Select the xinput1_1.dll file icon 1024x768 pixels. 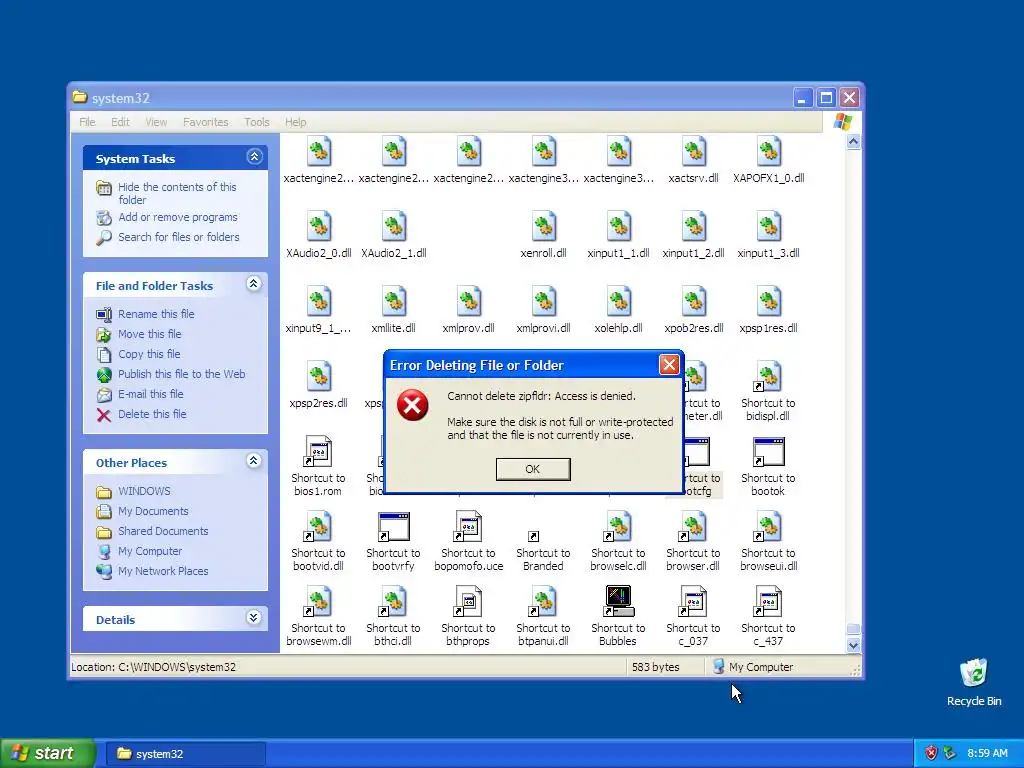tap(618, 227)
